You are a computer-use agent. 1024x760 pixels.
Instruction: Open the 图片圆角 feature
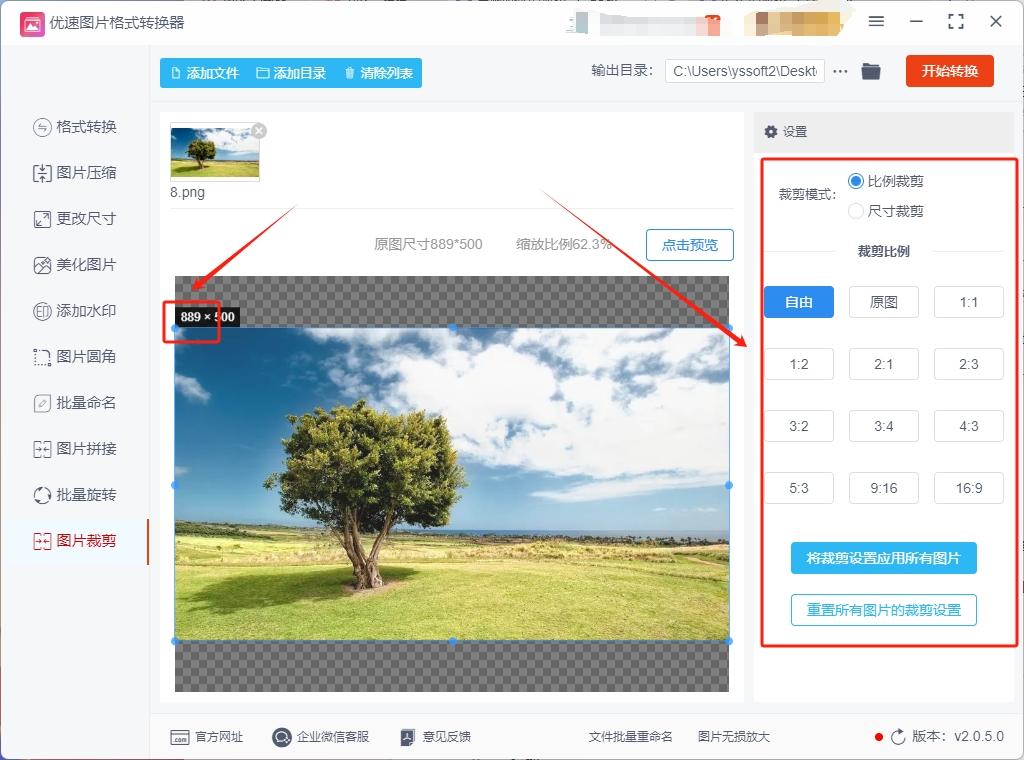click(x=75, y=357)
